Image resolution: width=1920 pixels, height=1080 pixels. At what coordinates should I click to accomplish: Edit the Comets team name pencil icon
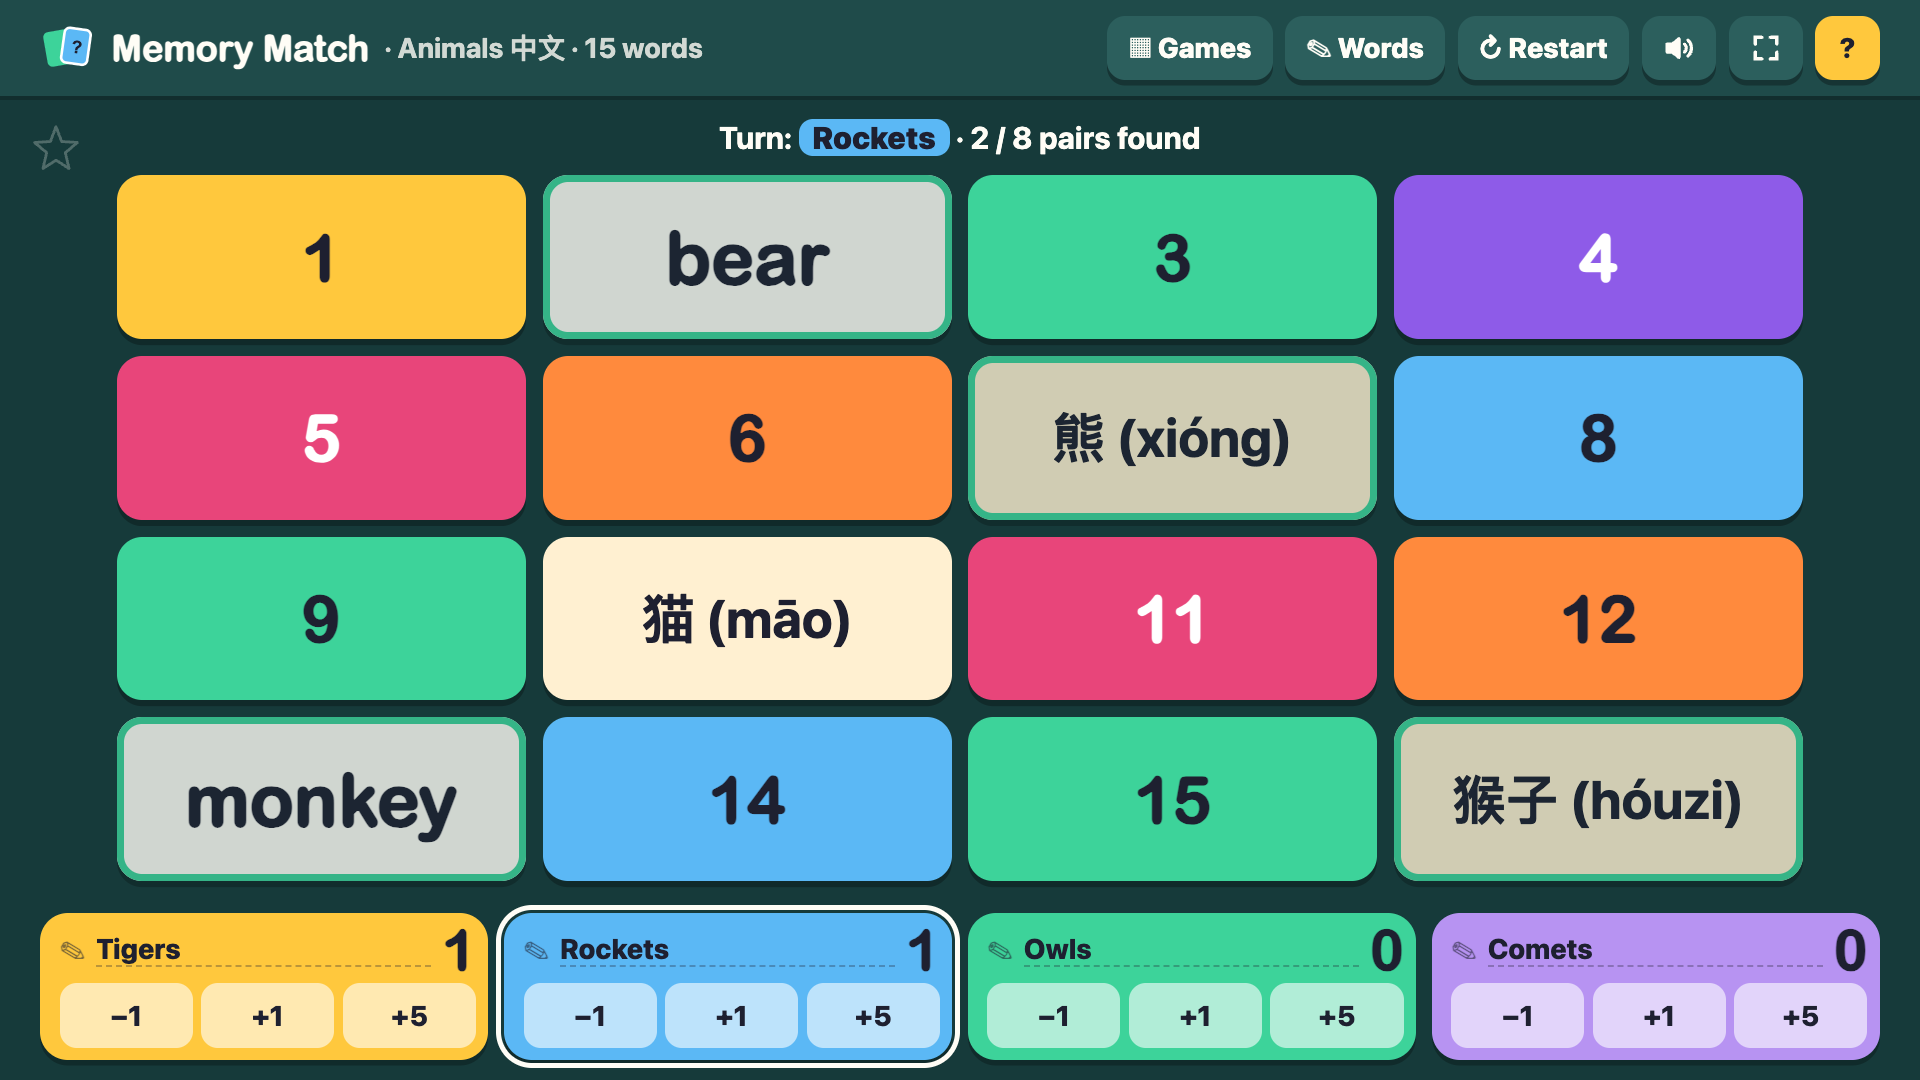coord(1465,950)
